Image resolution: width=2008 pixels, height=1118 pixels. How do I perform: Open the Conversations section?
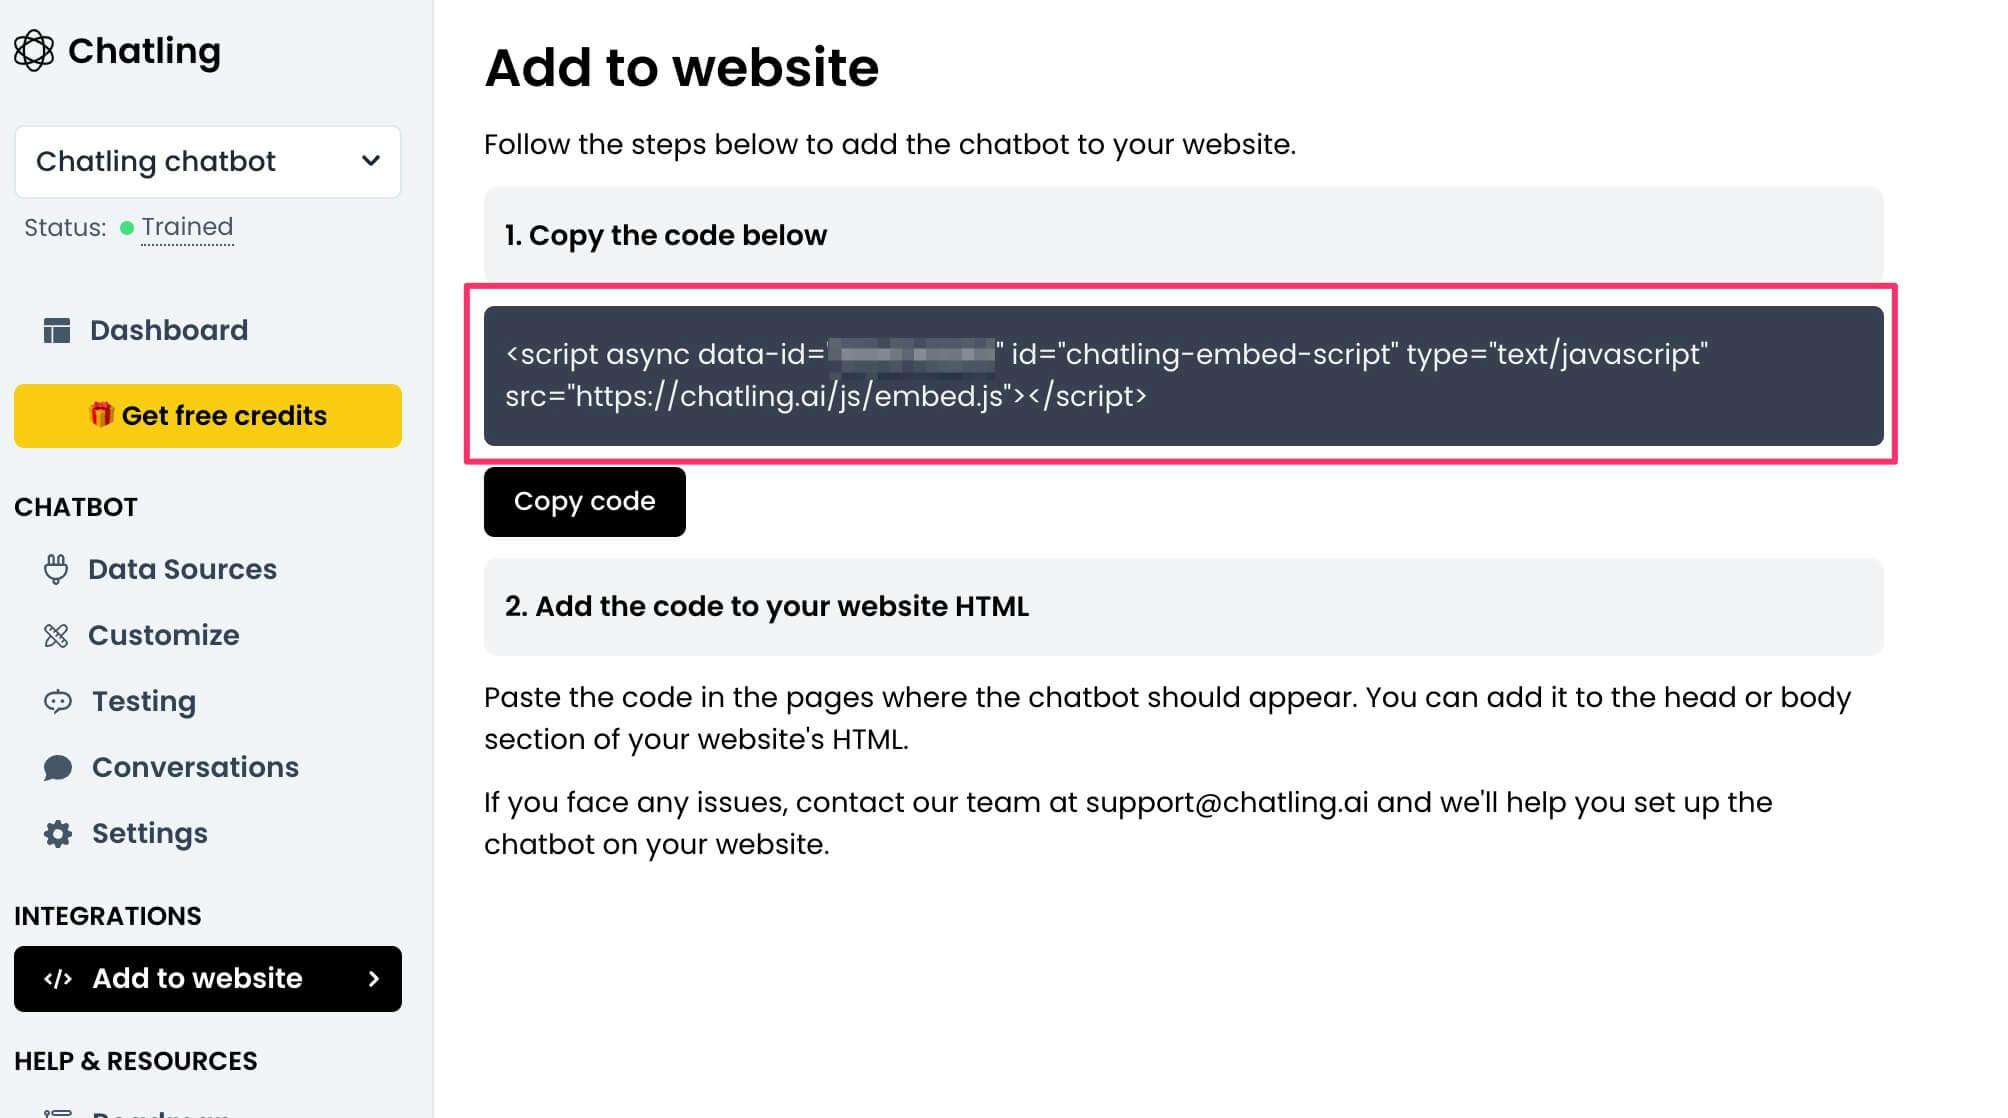point(194,767)
